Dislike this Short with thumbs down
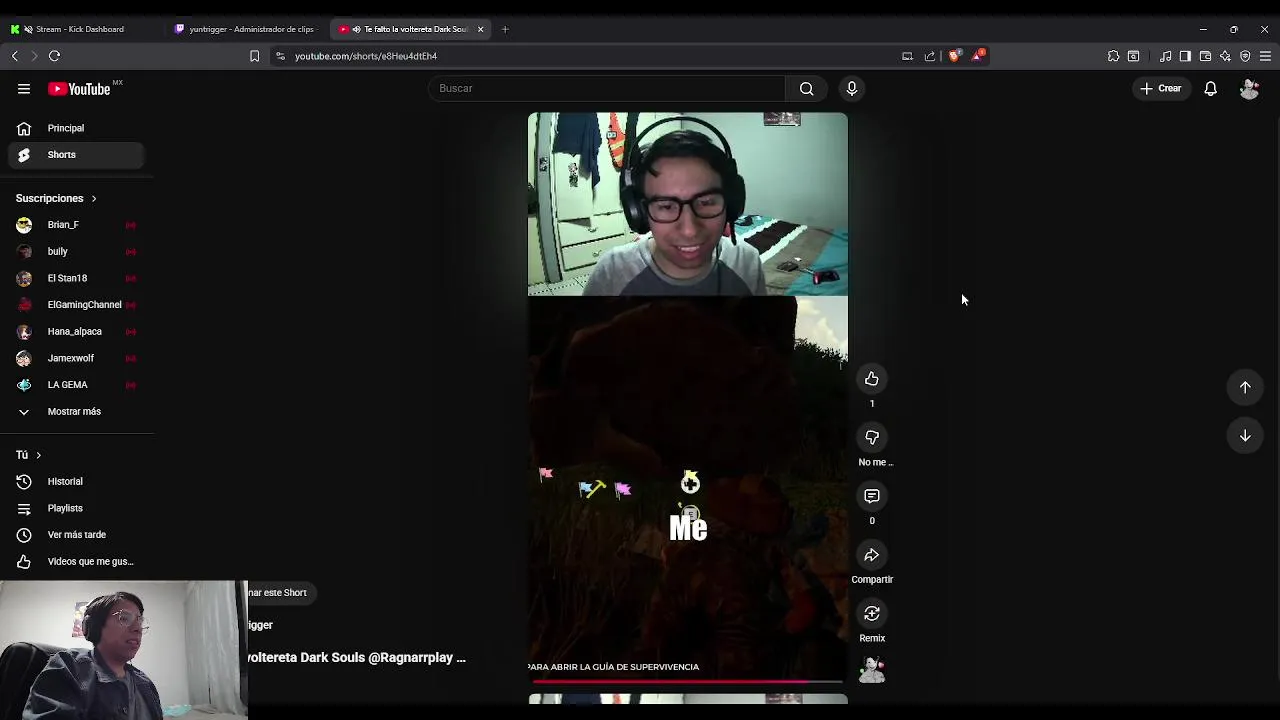Screen dimensions: 1280x720 click(x=872, y=437)
